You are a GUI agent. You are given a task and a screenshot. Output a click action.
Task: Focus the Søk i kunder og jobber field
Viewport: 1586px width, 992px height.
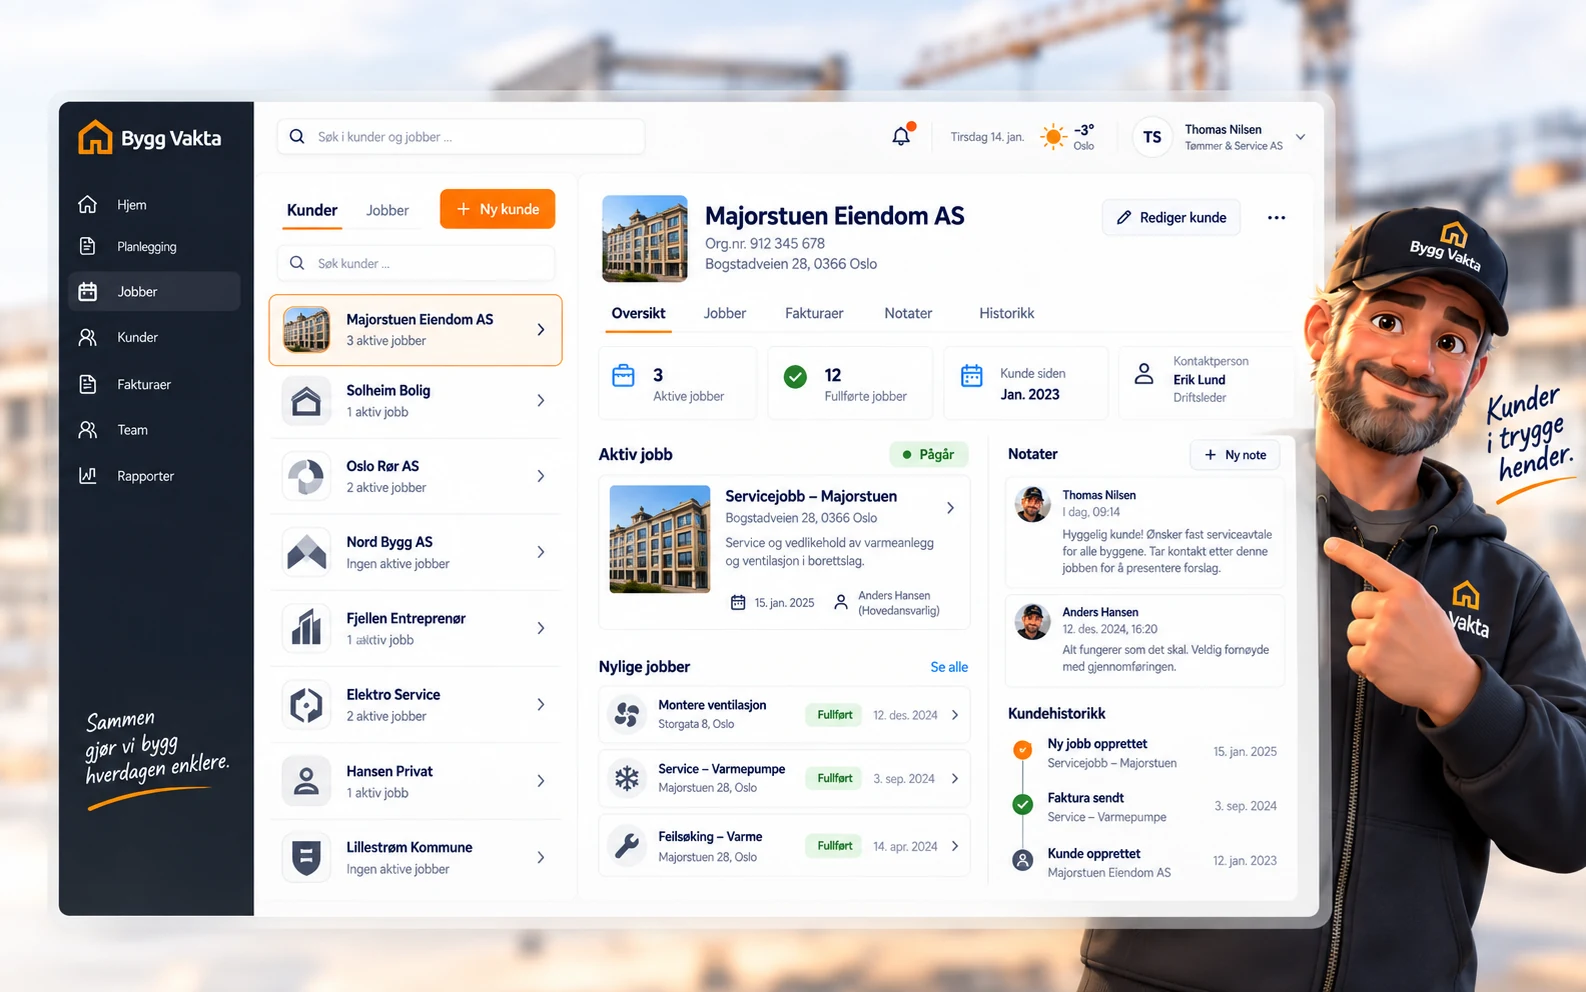click(461, 137)
